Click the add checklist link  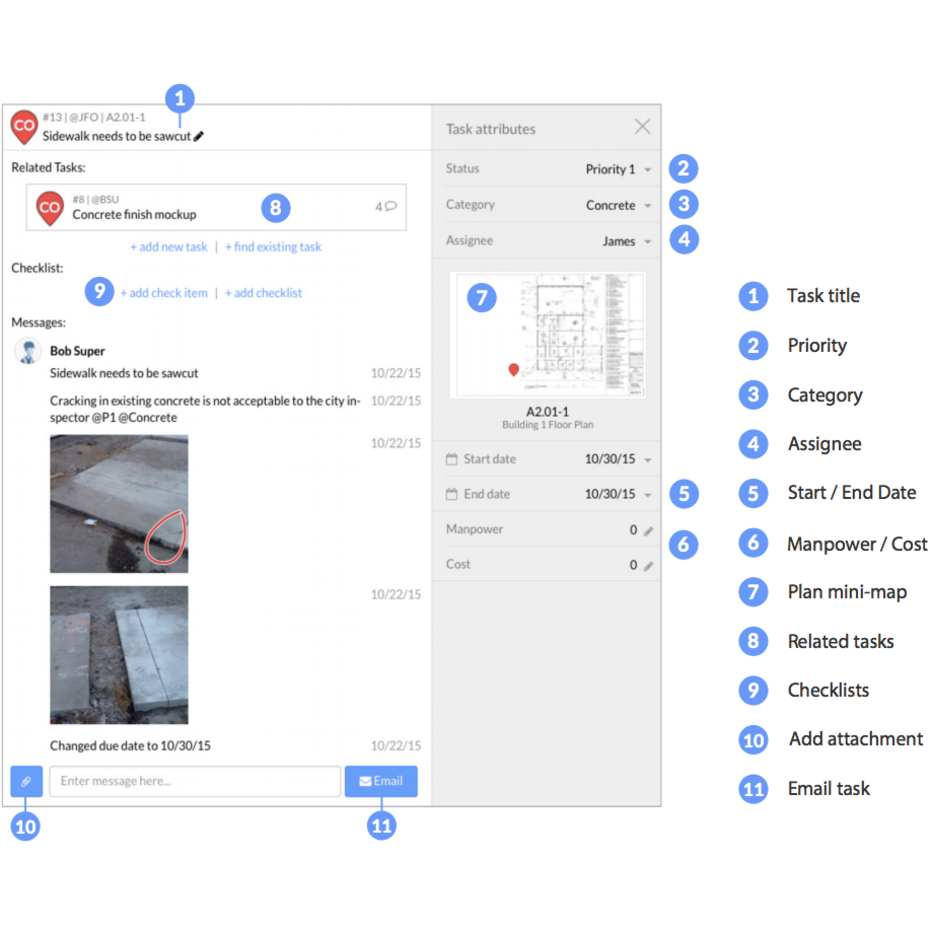click(263, 293)
